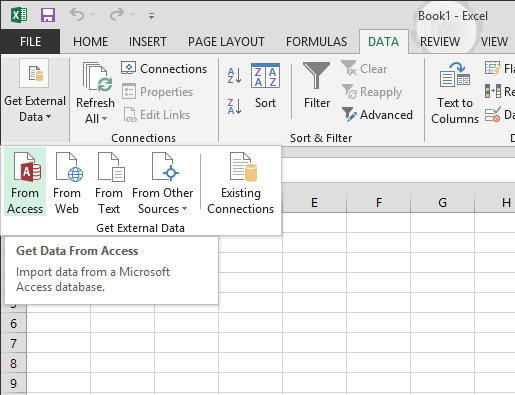The image size is (515, 395).
Task: Click the Data Validation icon
Action: [493, 114]
